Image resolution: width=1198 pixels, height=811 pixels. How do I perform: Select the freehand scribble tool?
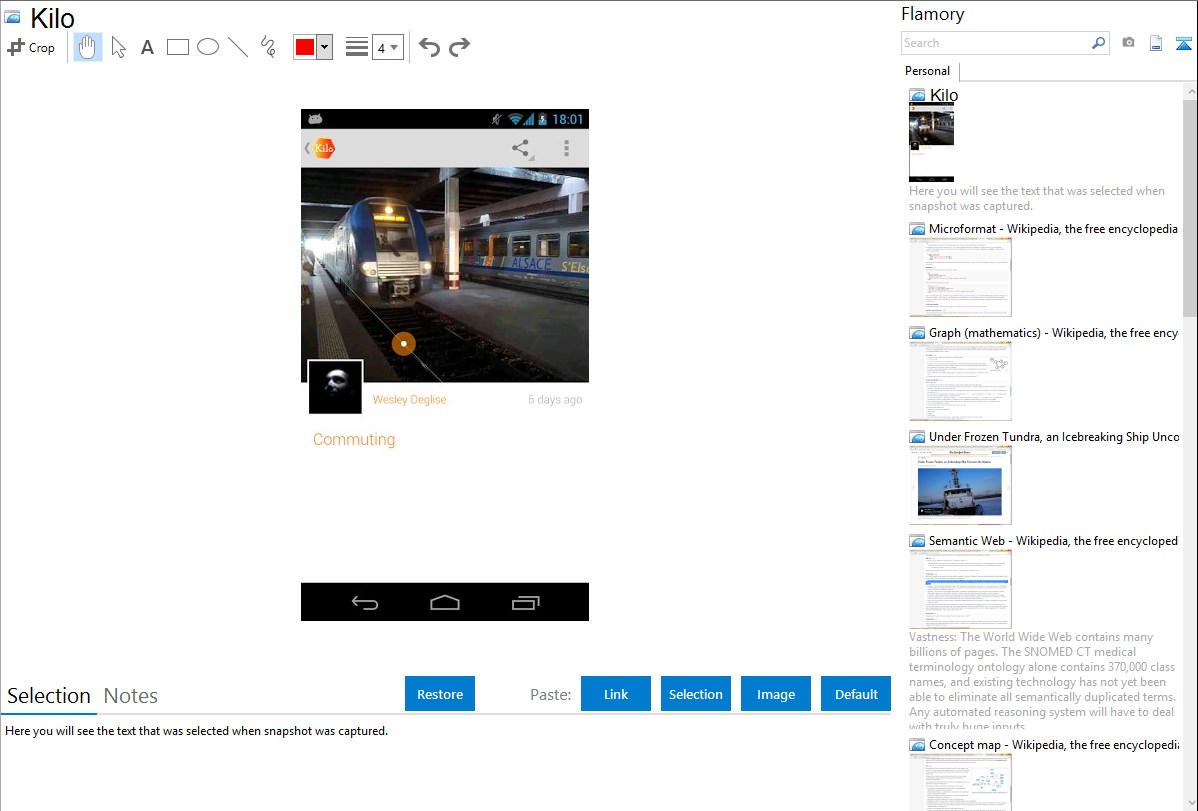[268, 47]
